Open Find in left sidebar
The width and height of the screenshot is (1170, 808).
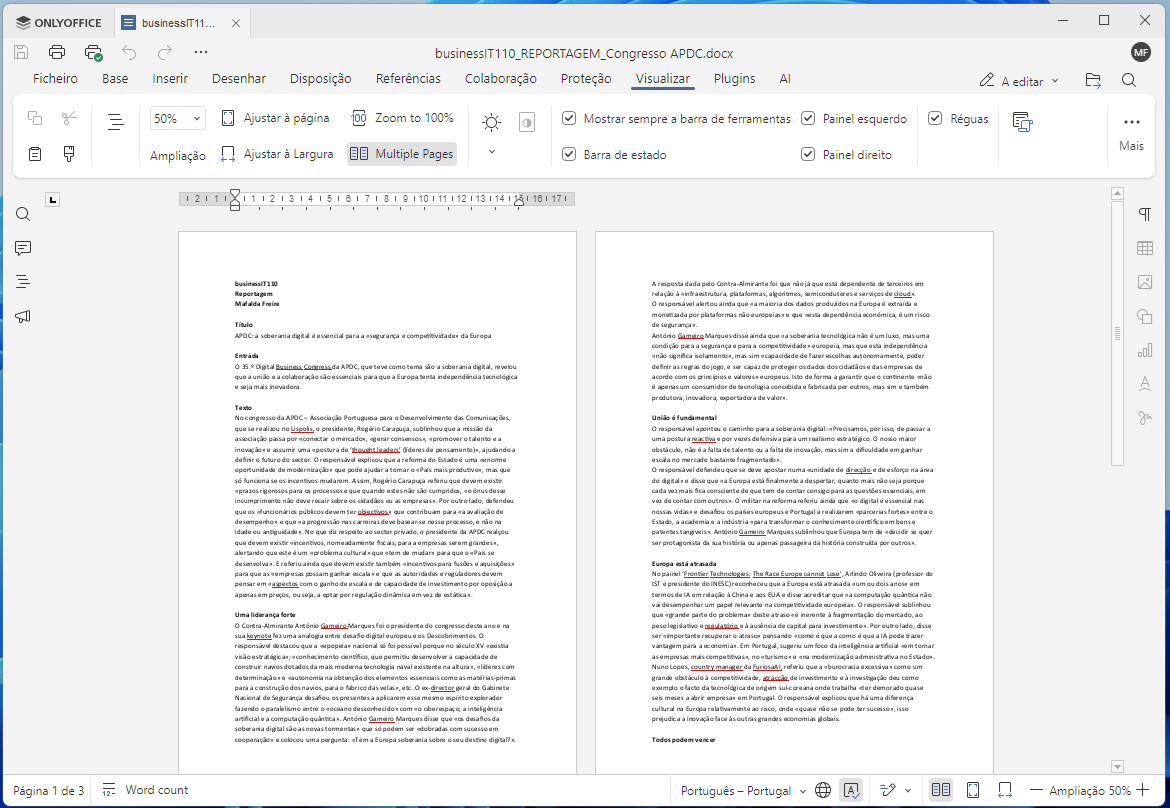23,215
